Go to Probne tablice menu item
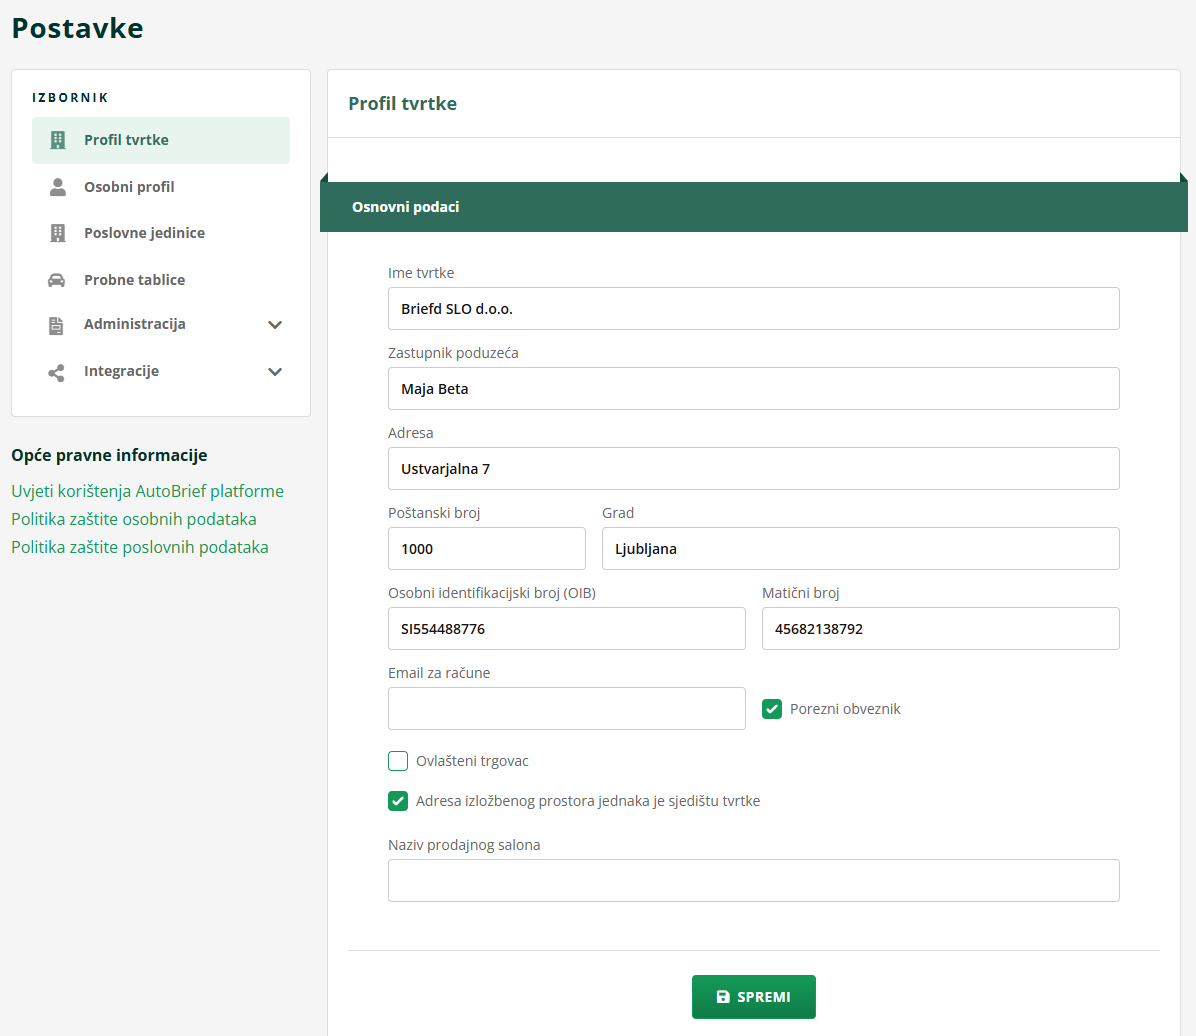 134,280
